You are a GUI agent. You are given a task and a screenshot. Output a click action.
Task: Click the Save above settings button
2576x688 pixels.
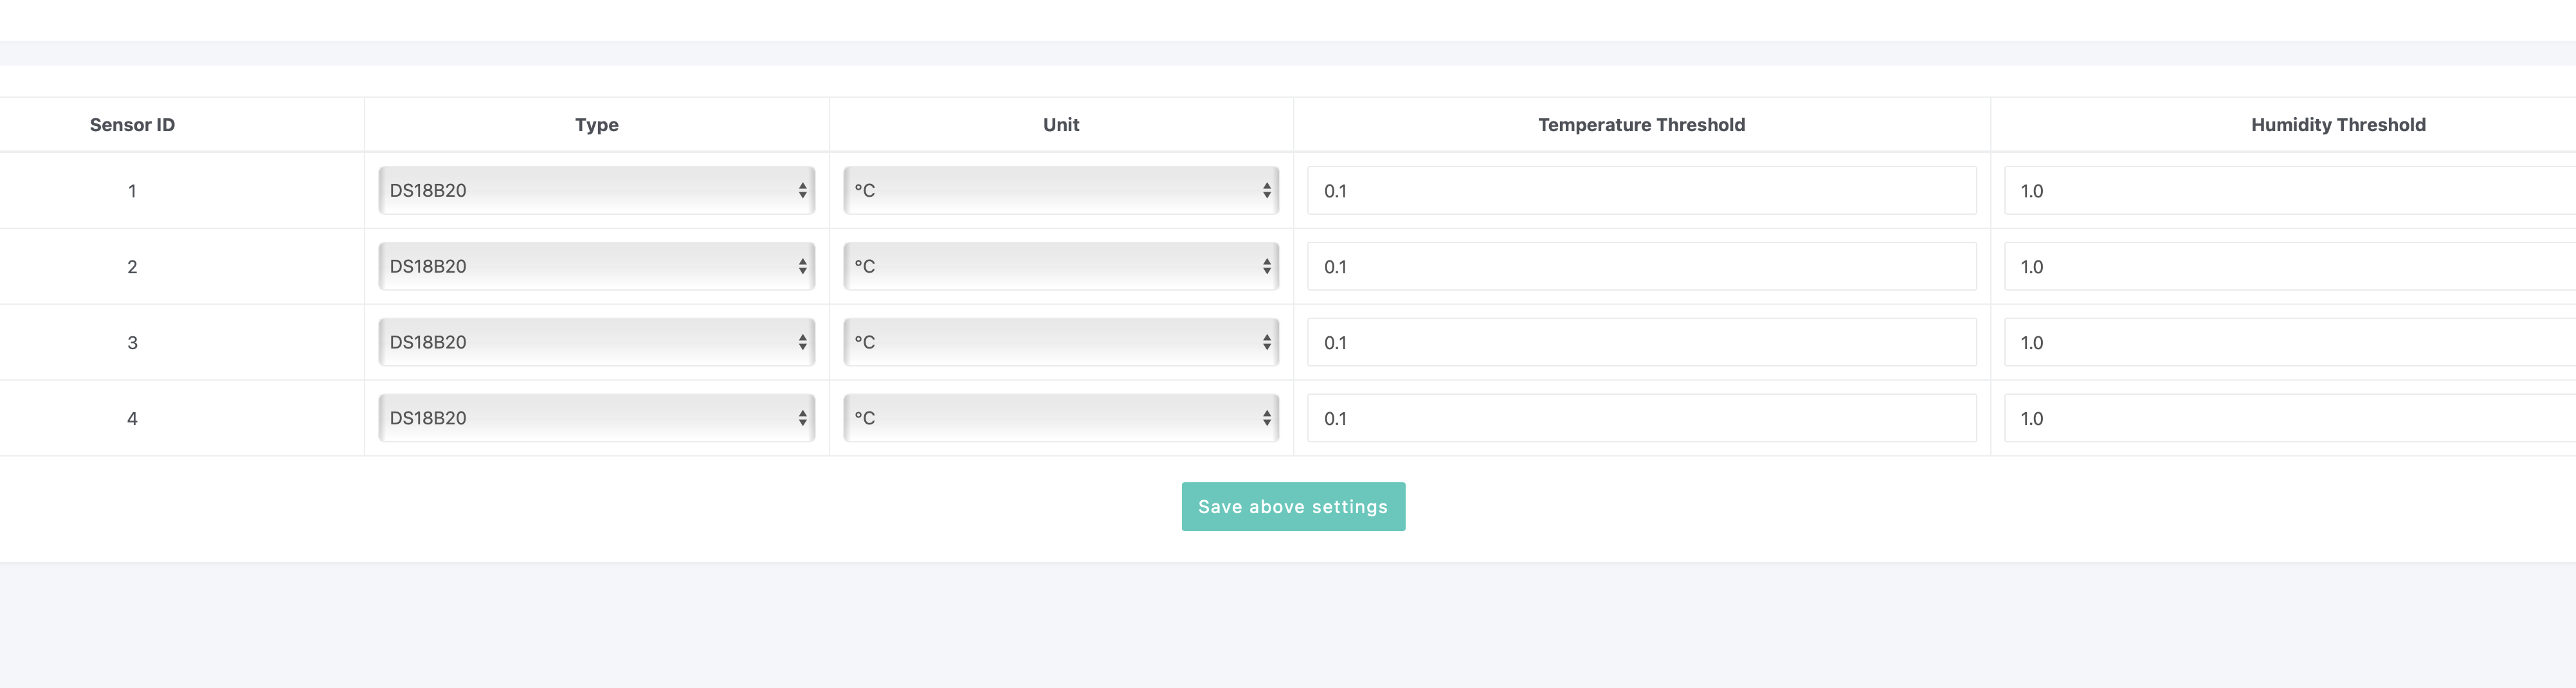[1292, 507]
